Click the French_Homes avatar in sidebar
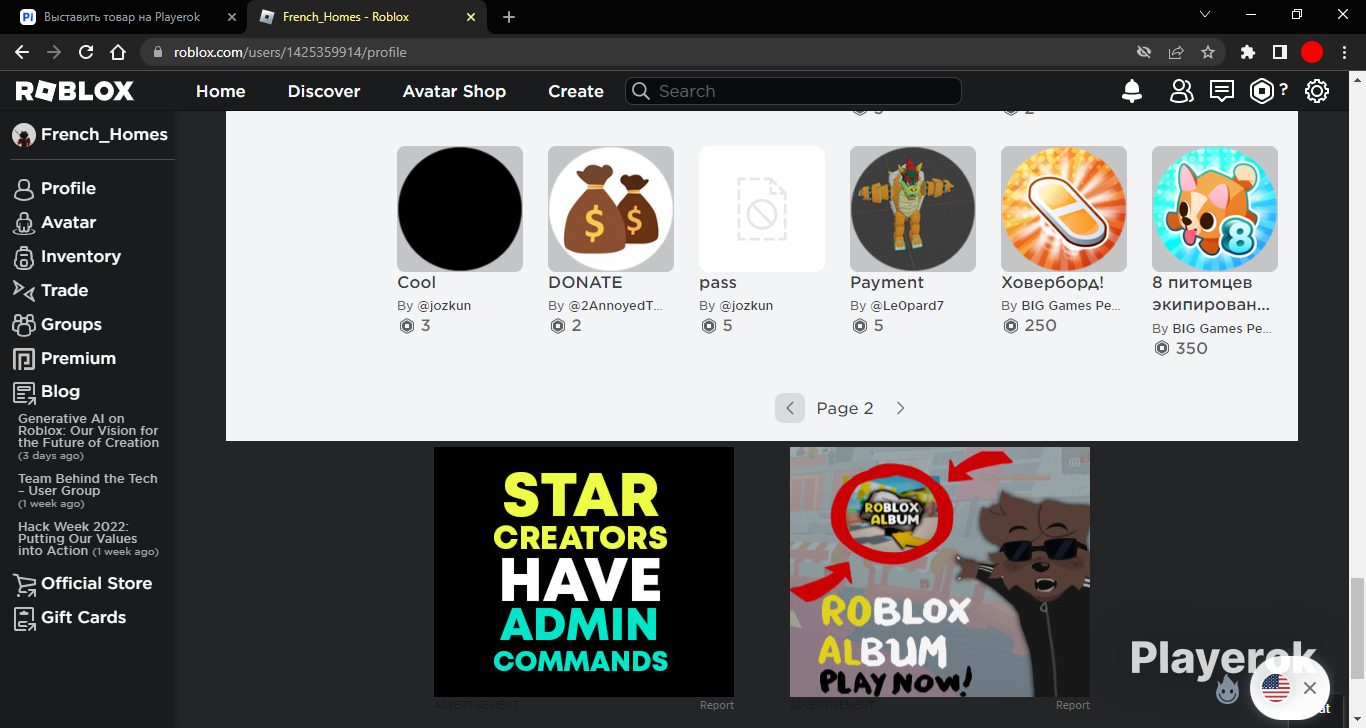The height and width of the screenshot is (728, 1366). [24, 135]
